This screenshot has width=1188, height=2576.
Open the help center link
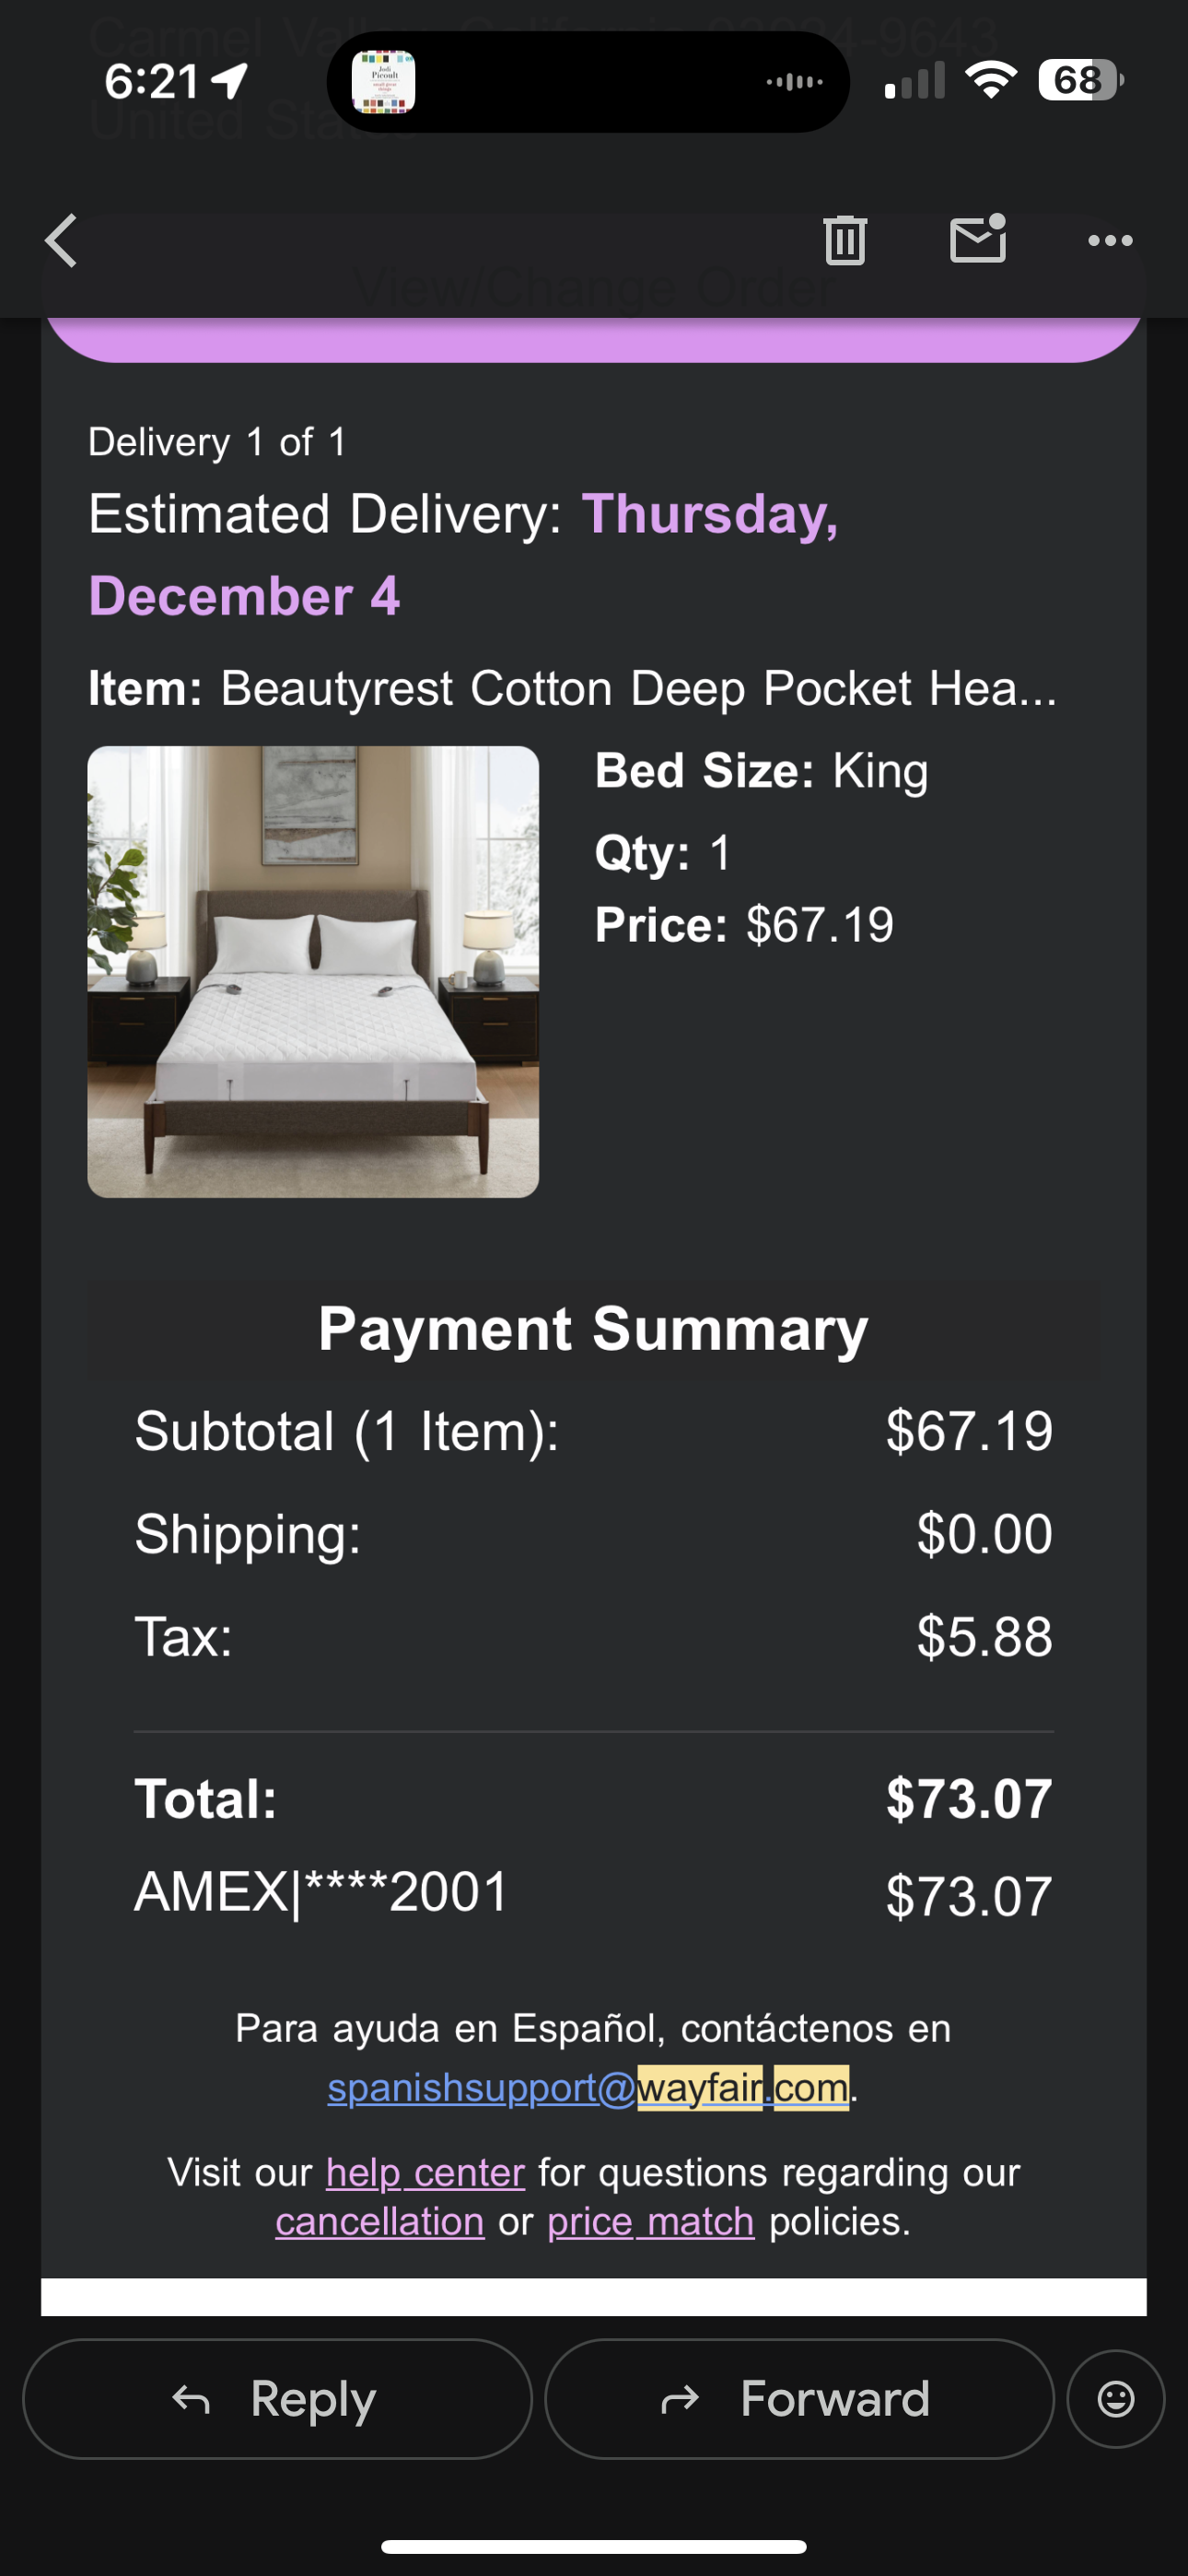[425, 2172]
